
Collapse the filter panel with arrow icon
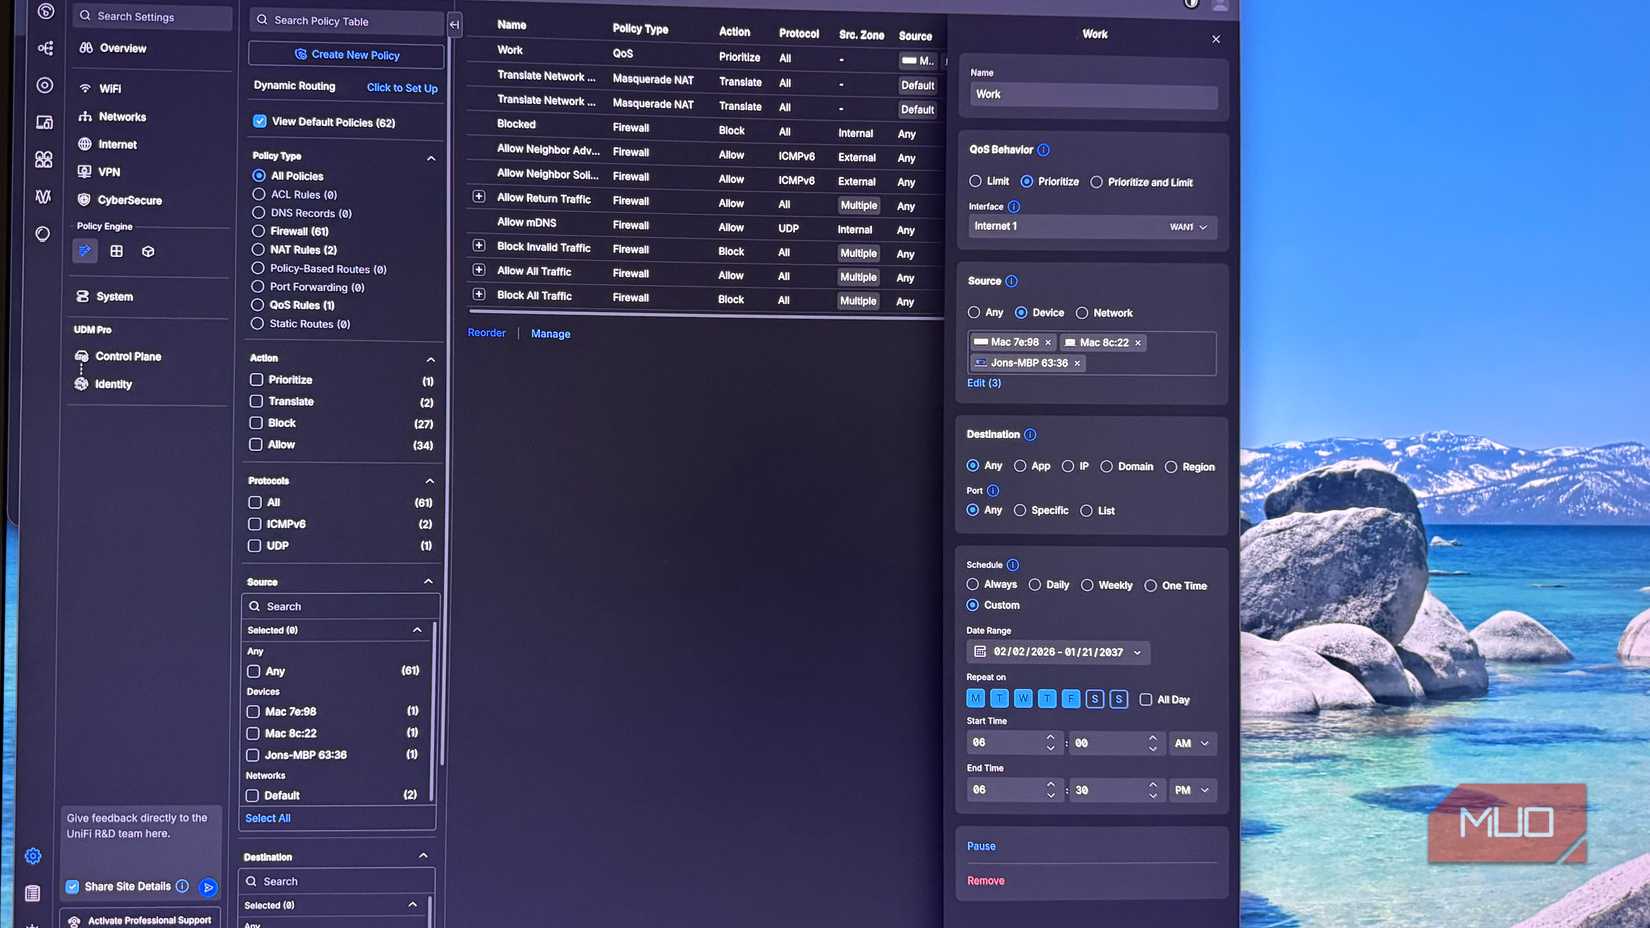[x=455, y=24]
